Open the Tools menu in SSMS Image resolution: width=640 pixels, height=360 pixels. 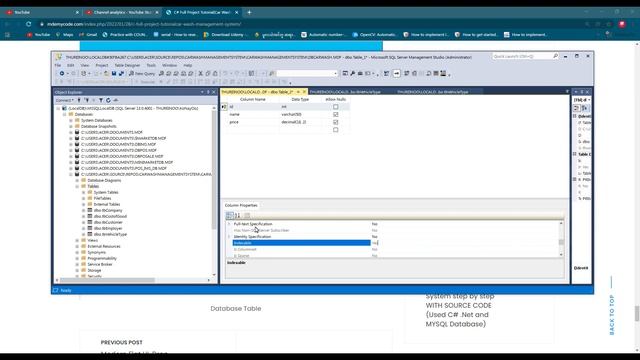pos(151,65)
